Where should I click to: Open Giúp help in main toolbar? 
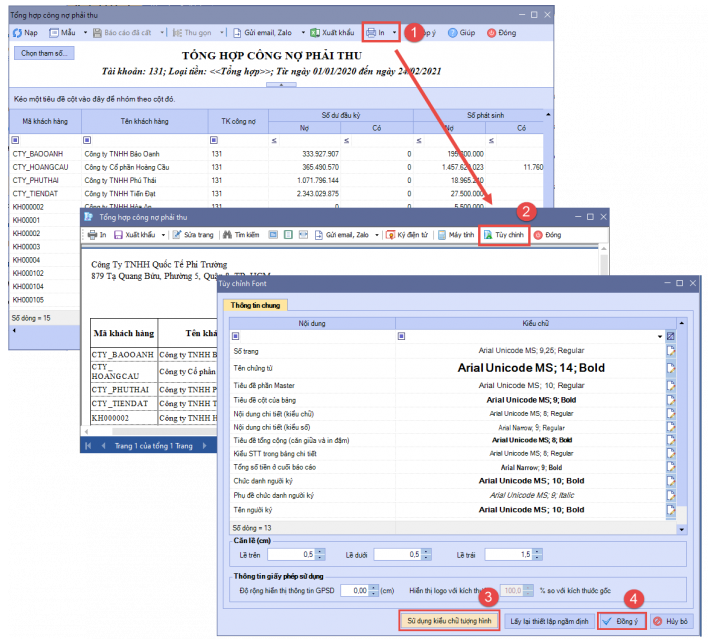click(x=462, y=33)
